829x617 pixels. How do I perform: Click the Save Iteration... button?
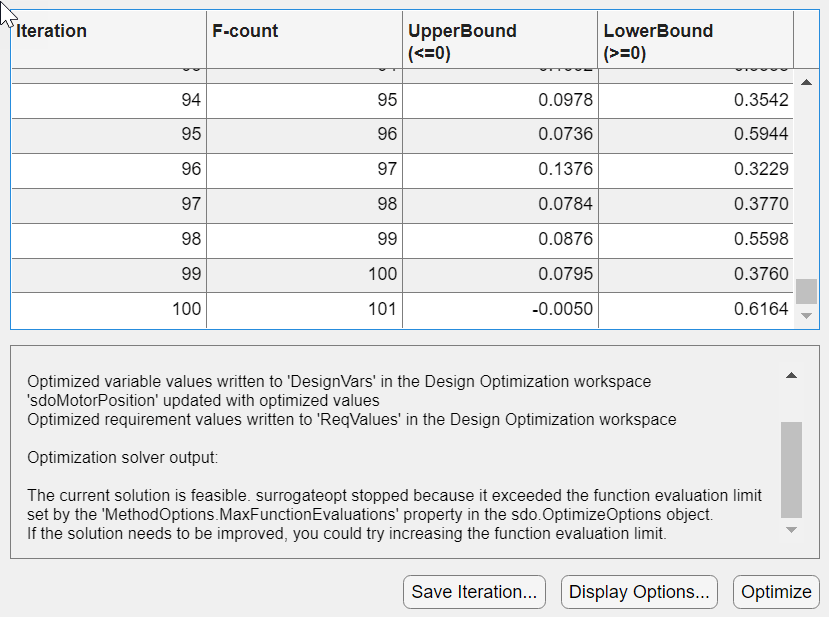[474, 592]
